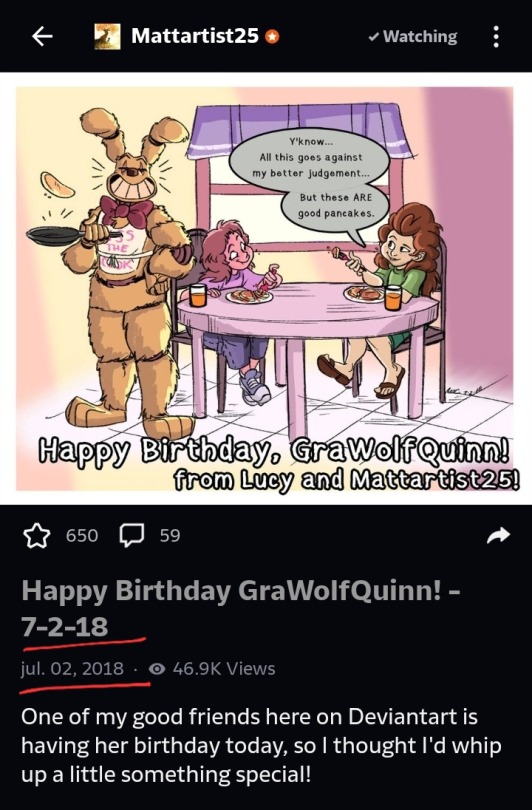This screenshot has width=532, height=810.
Task: Toggle the Watching status for Mattartist25
Action: (x=413, y=37)
